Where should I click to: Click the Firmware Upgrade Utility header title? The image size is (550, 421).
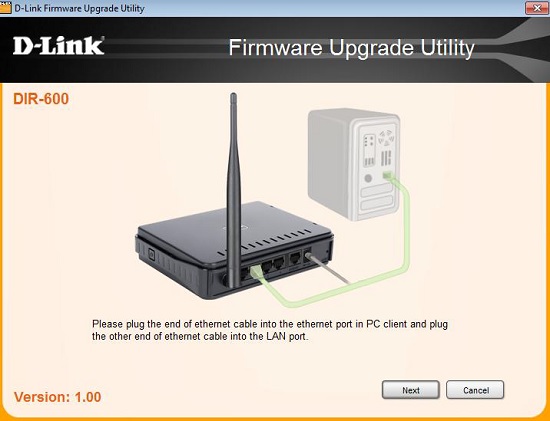pyautogui.click(x=351, y=48)
